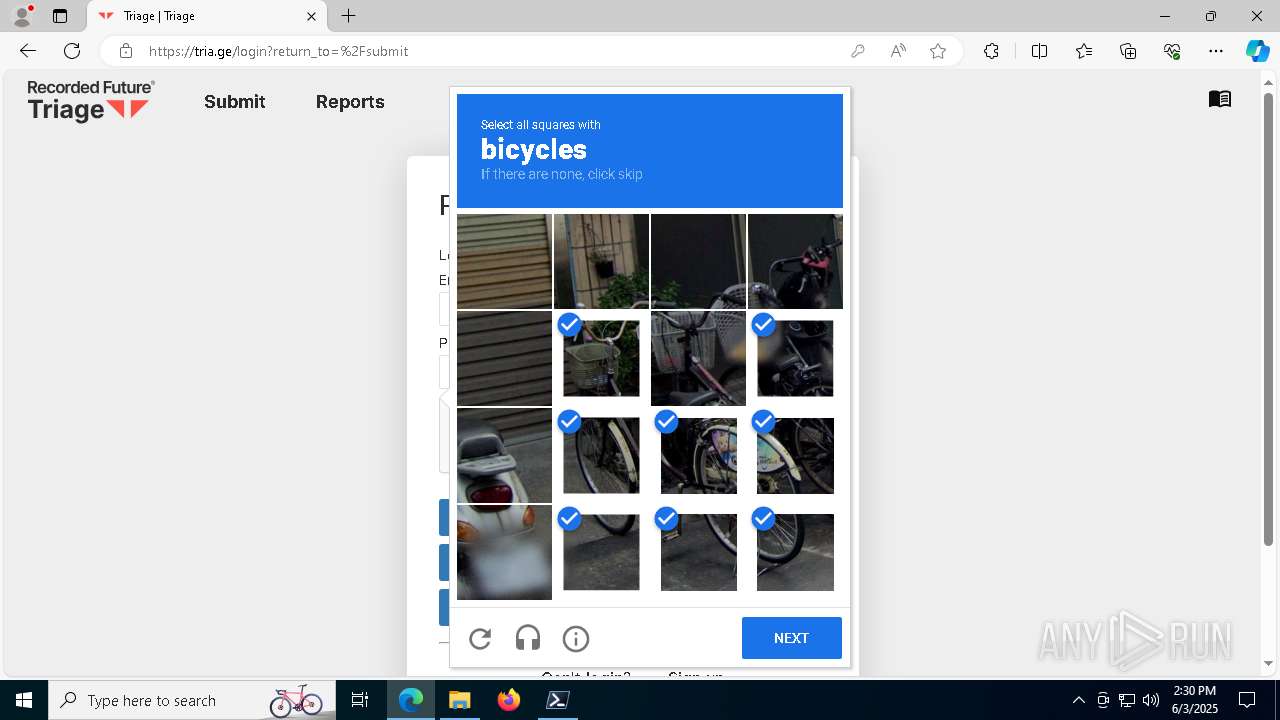Open the notification center icon
Screen dimensions: 1280x720
tap(1247, 700)
